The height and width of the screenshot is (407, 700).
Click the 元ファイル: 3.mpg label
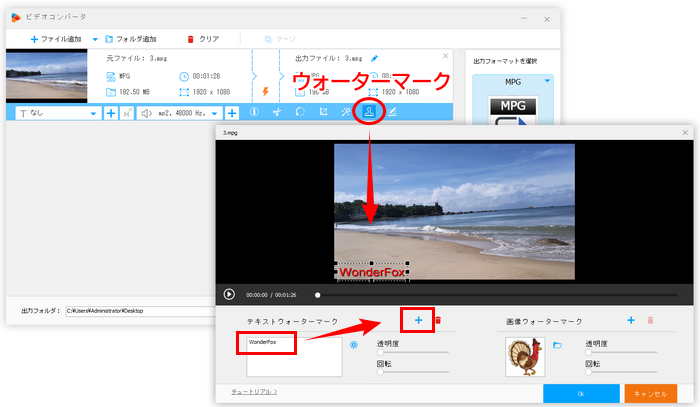(137, 58)
